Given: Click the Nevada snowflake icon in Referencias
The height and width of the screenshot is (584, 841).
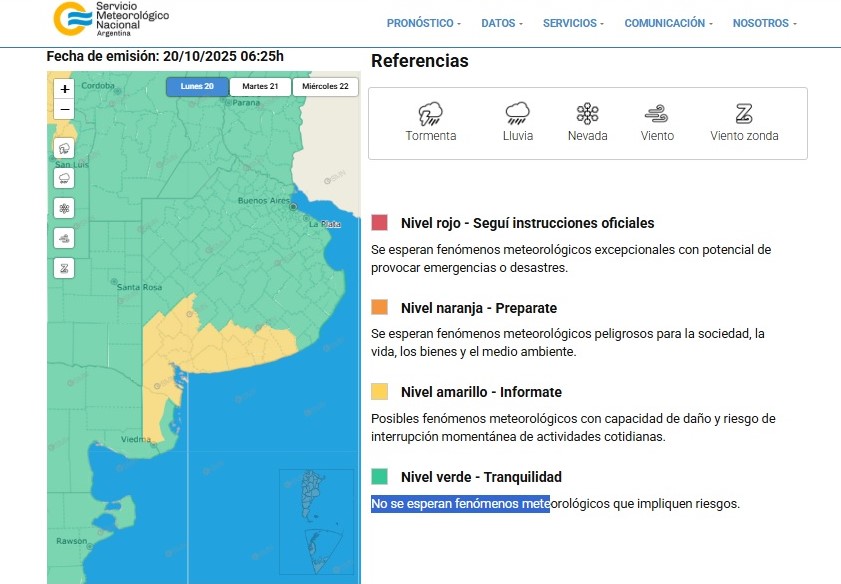Looking at the screenshot, I should point(587,113).
